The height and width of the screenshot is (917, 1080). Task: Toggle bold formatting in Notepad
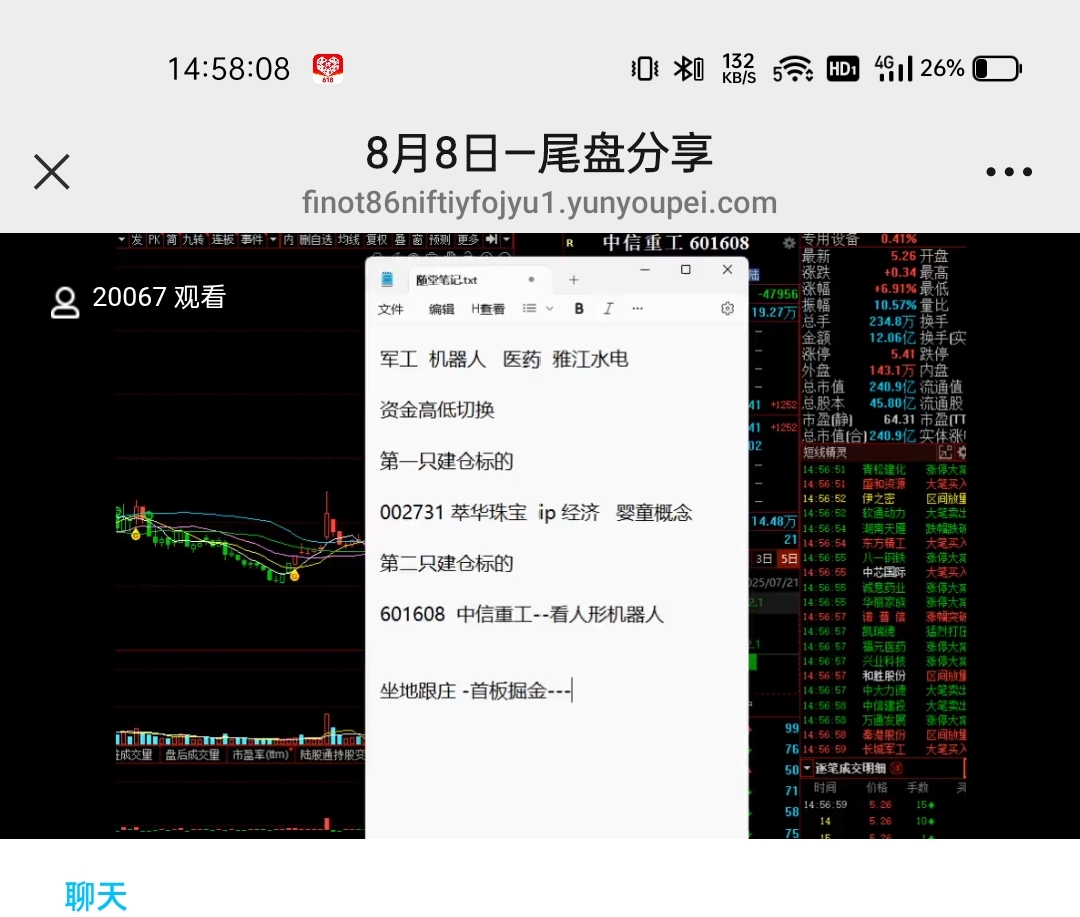click(x=579, y=309)
